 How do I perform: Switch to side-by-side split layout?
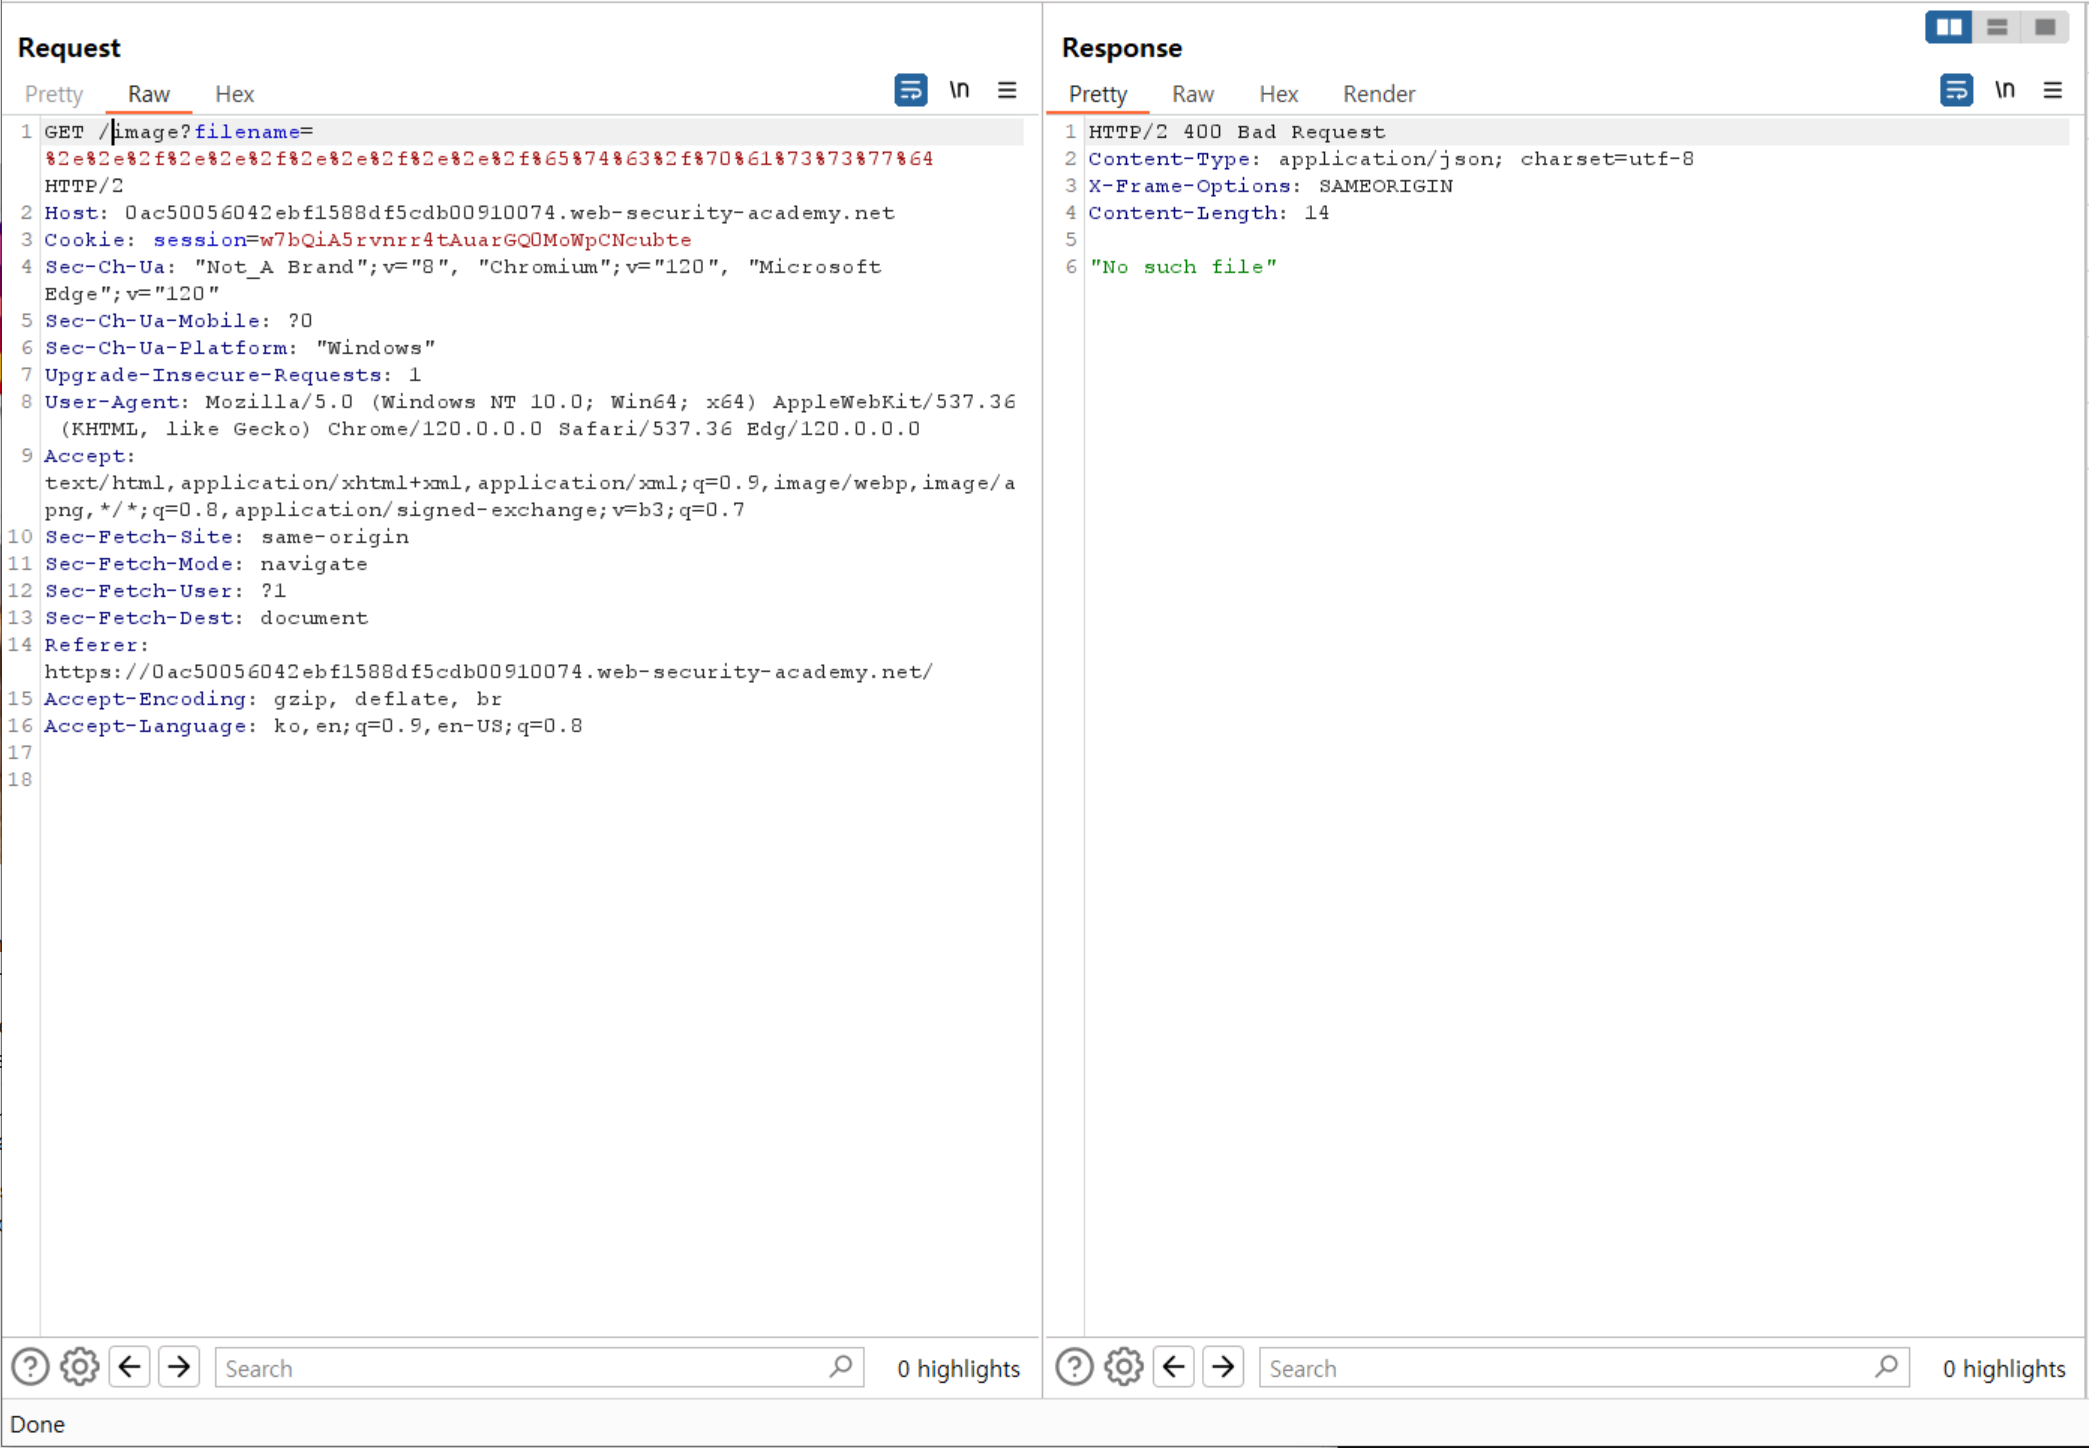pos(1948,27)
